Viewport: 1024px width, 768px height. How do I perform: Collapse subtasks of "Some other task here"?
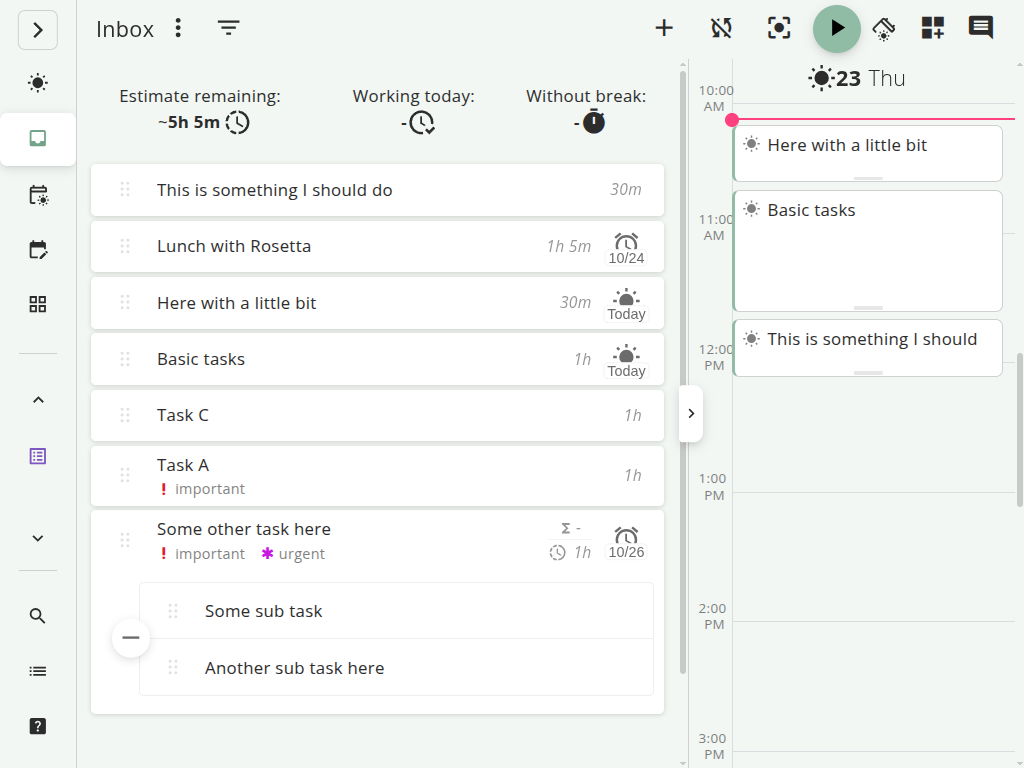coord(130,637)
